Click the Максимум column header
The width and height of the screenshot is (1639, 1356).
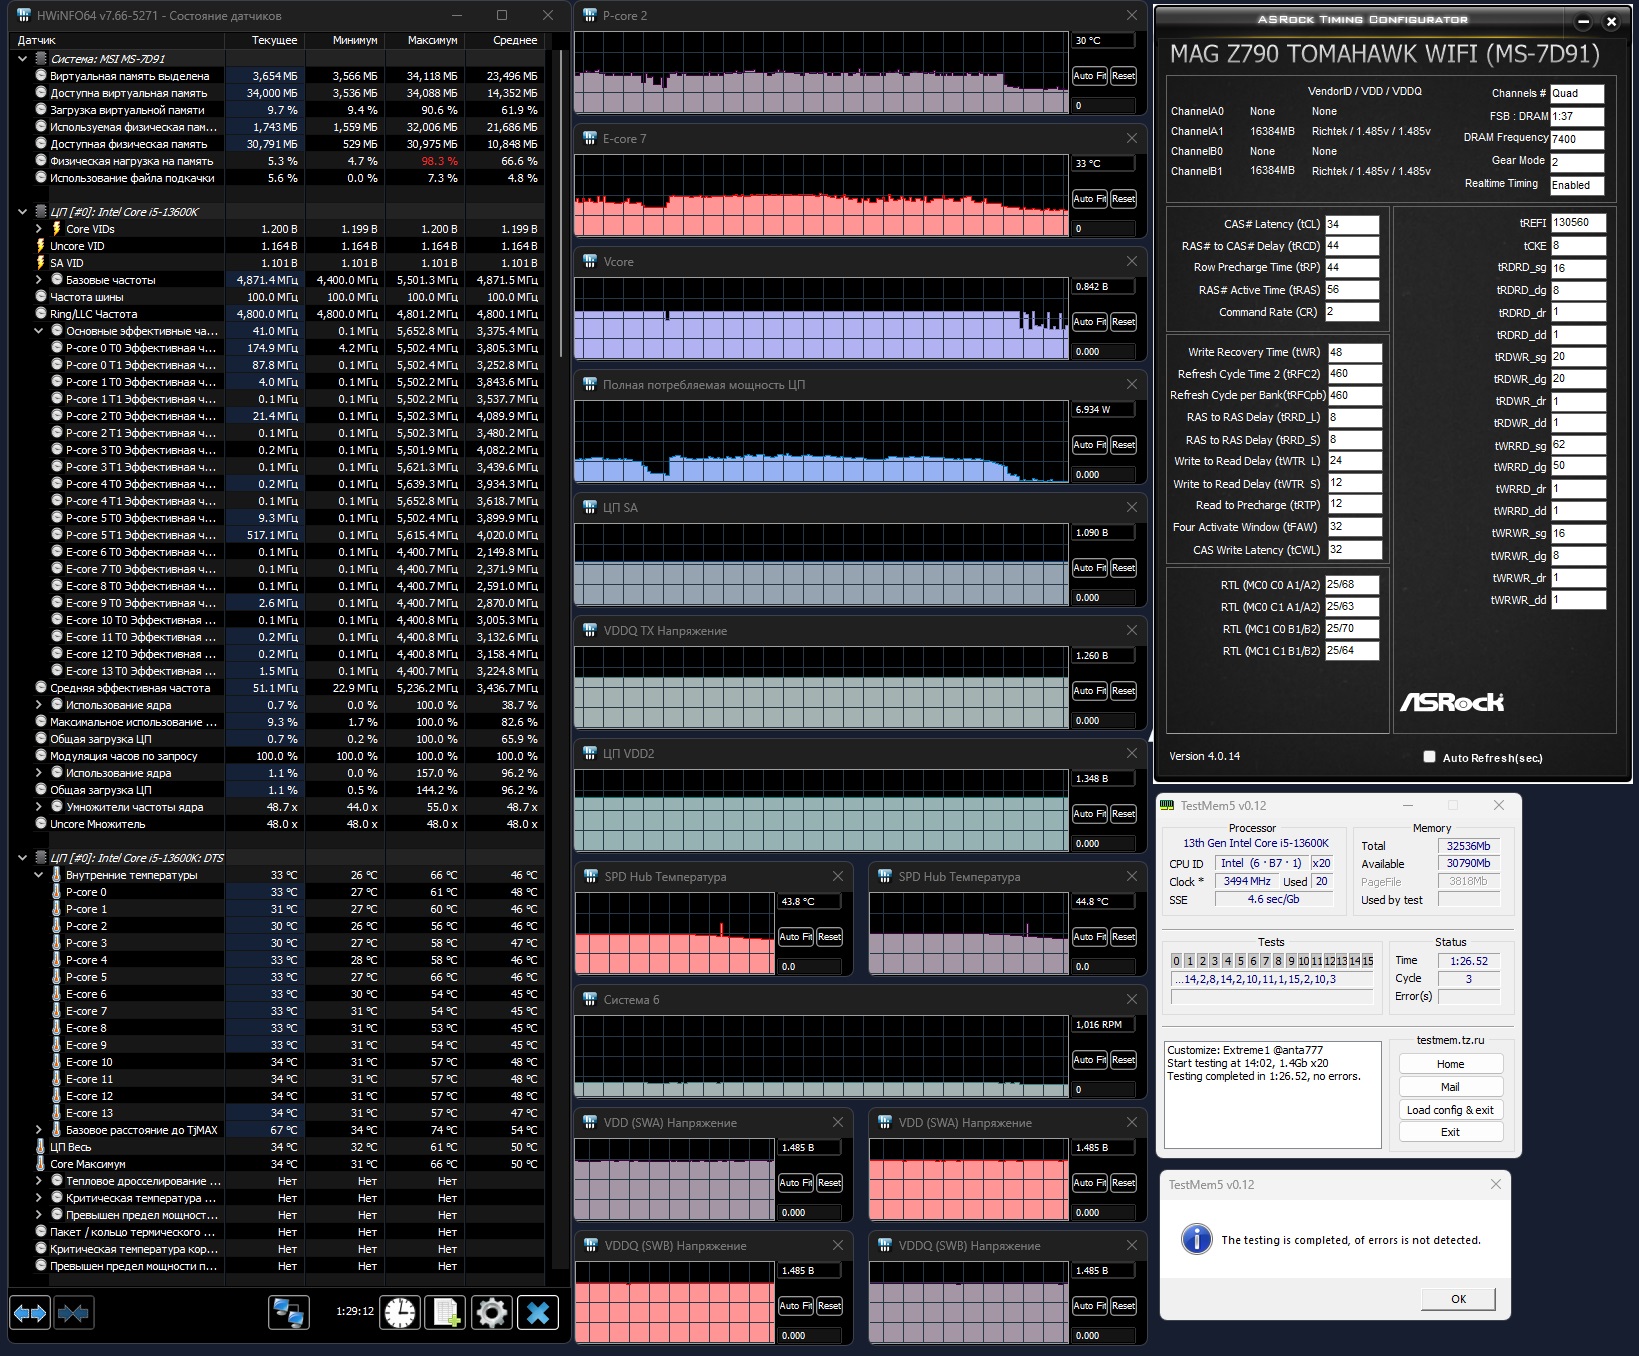pos(424,40)
